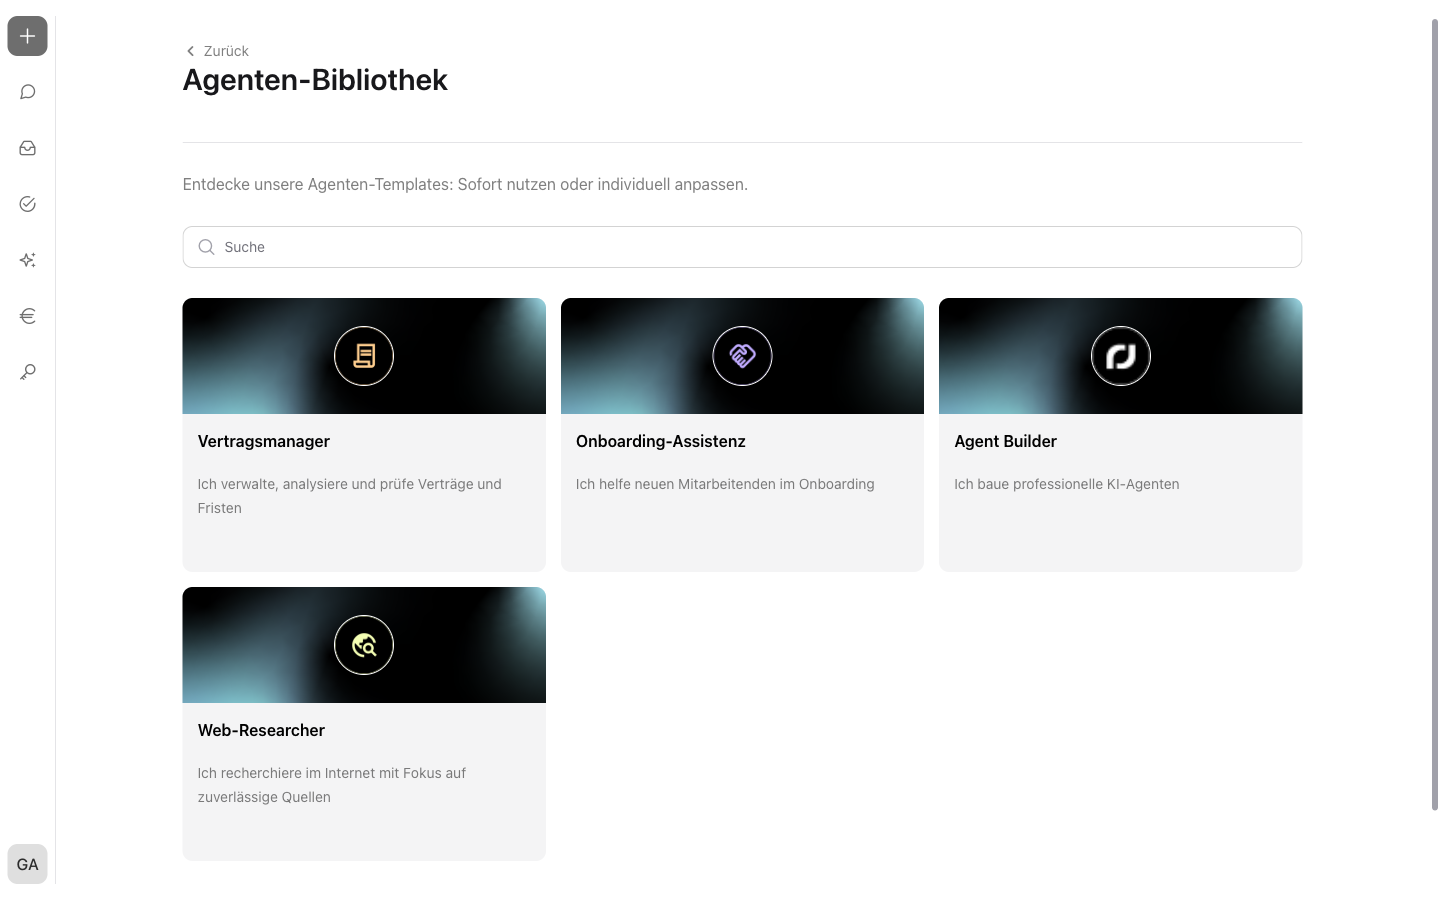Open the inbox tray icon in sidebar
Image resolution: width=1440 pixels, height=900 pixels.
(27, 148)
